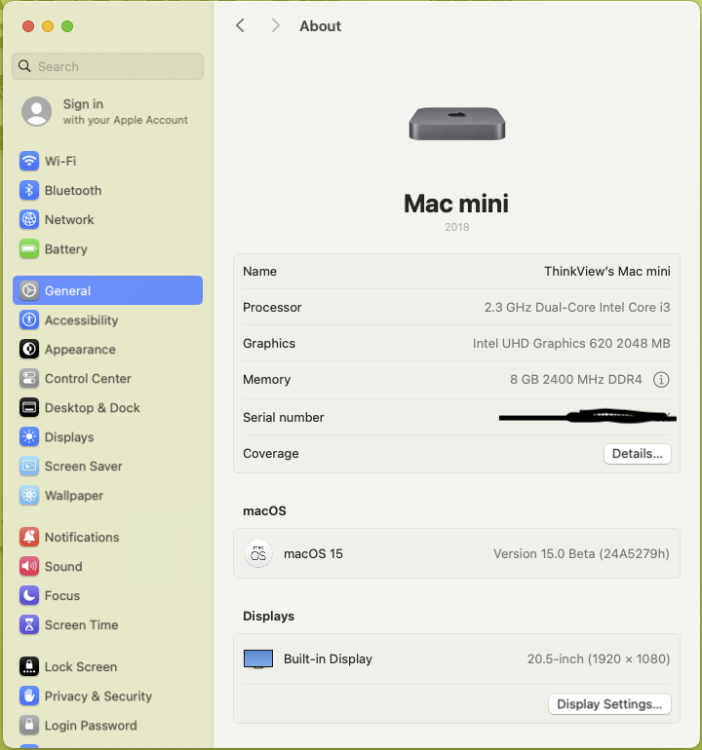The height and width of the screenshot is (750, 702).
Task: Click the user avatar icon
Action: point(37,111)
